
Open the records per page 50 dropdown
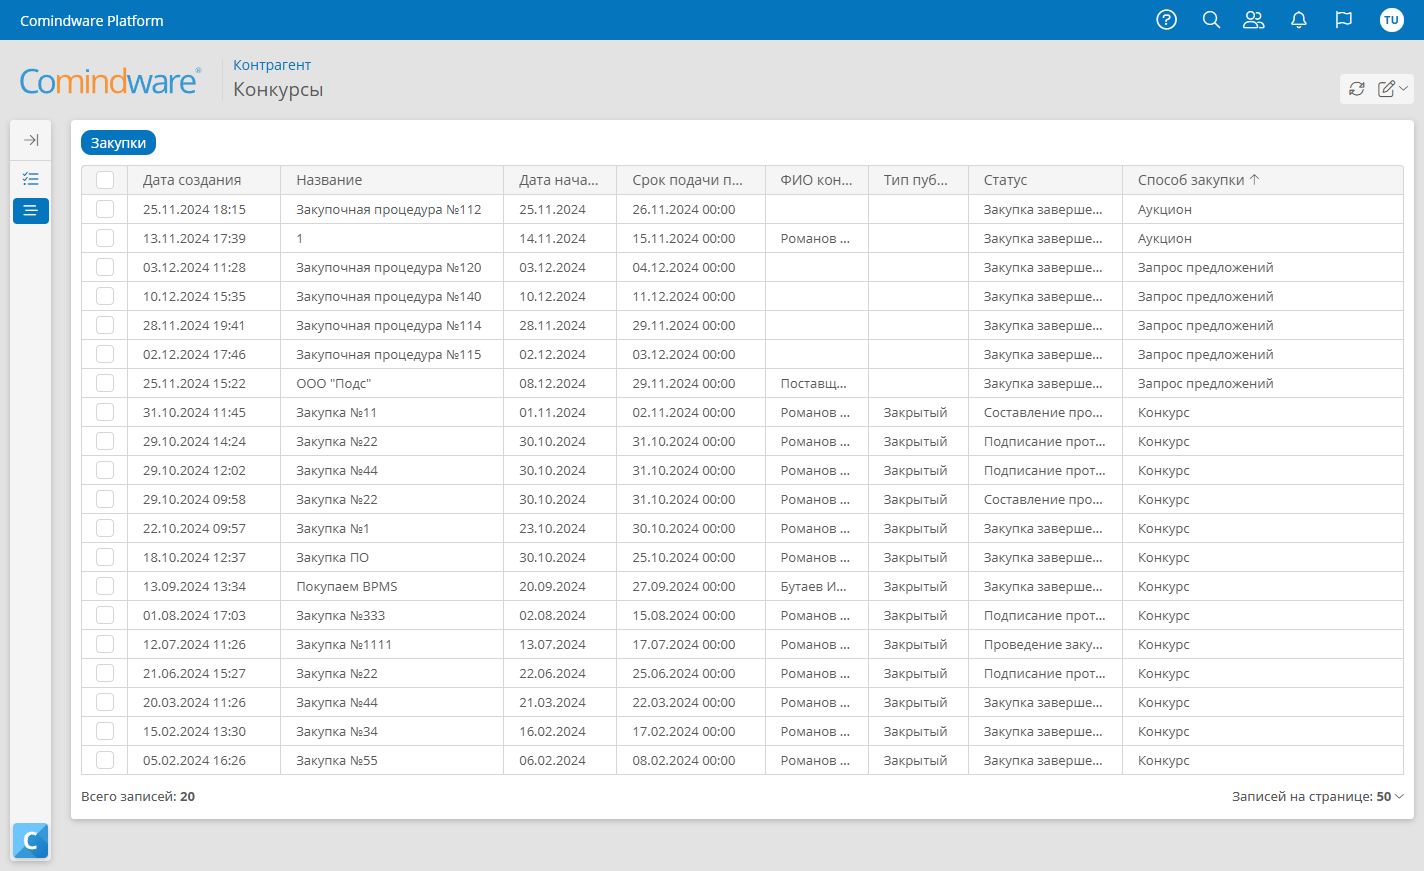(x=1390, y=797)
